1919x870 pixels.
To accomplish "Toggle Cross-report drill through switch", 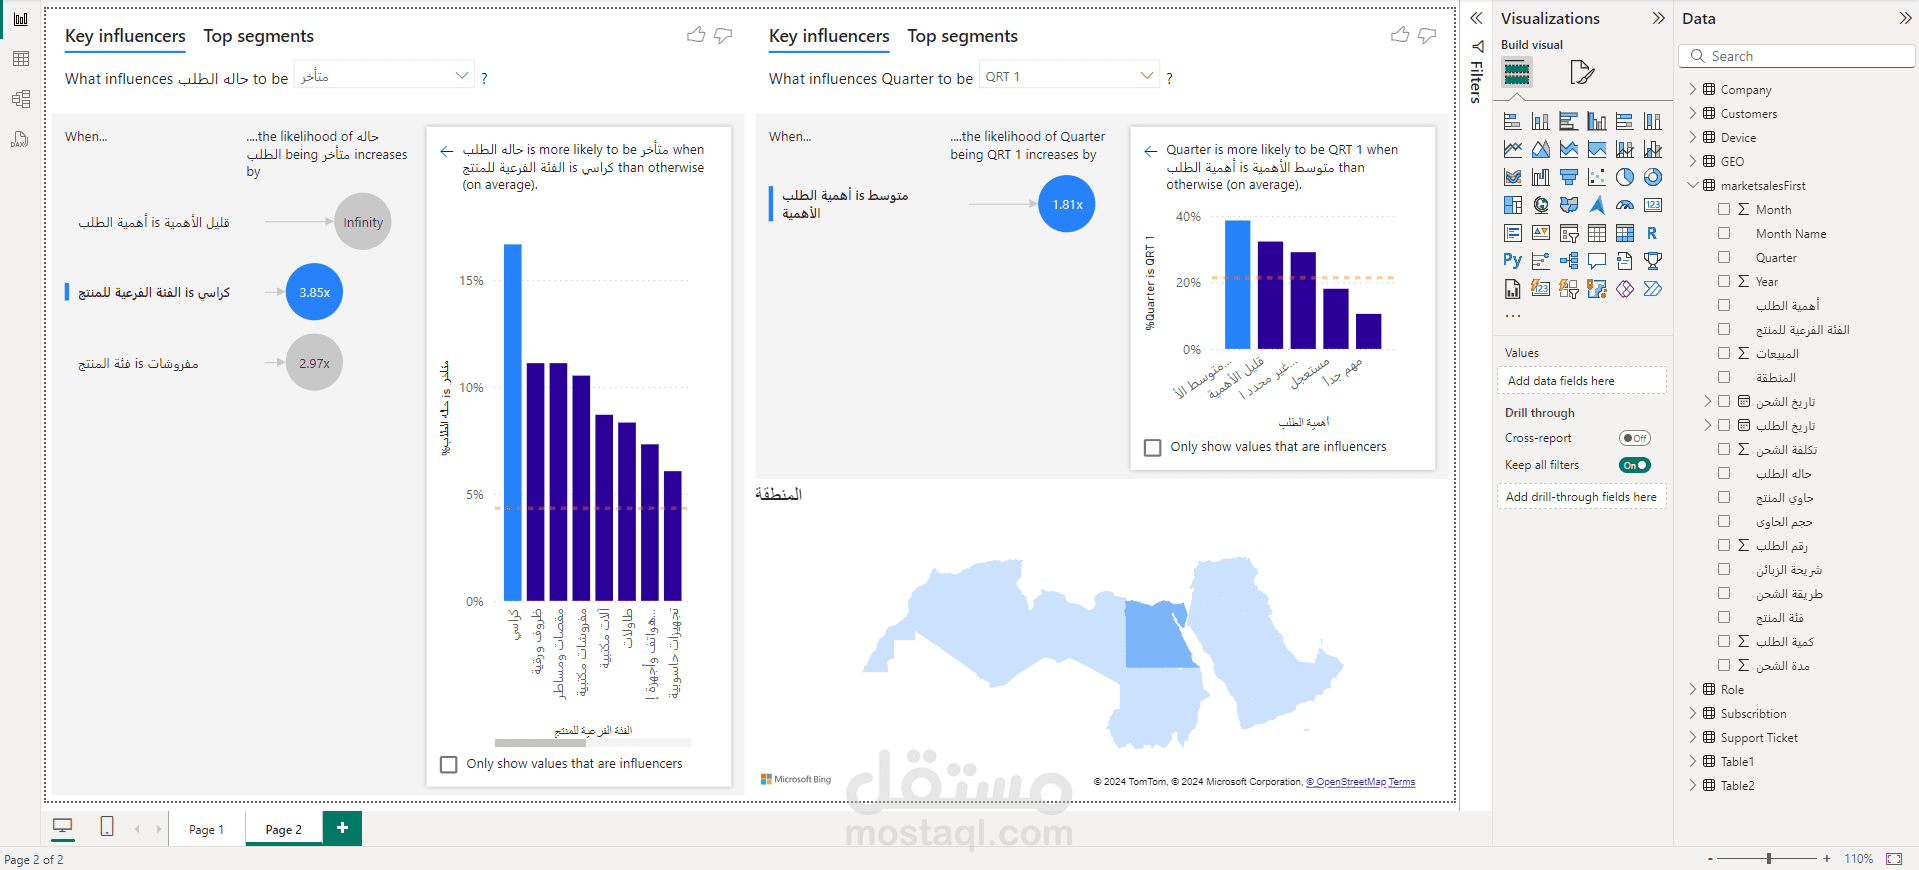I will [x=1635, y=438].
